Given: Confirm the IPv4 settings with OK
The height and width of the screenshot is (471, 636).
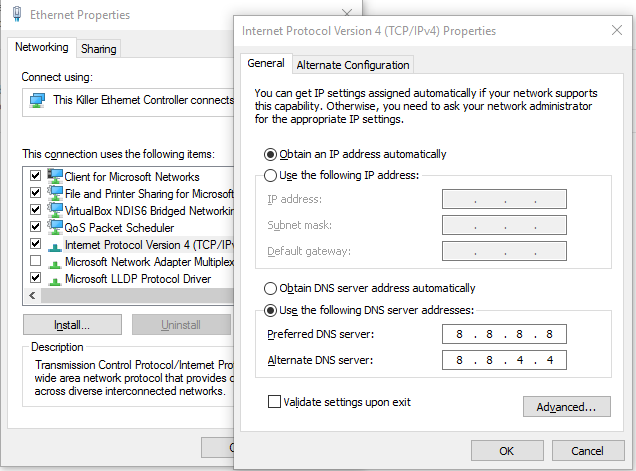Looking at the screenshot, I should point(507,451).
